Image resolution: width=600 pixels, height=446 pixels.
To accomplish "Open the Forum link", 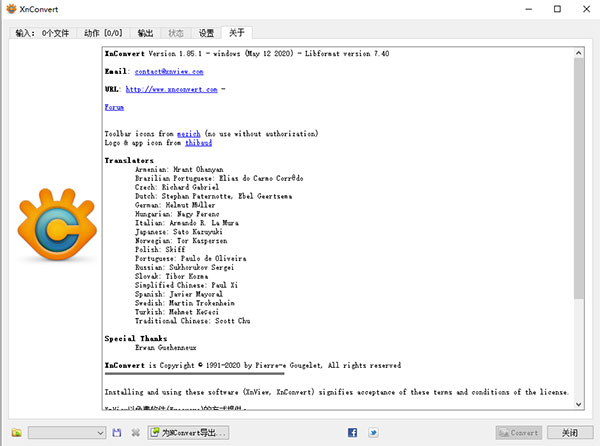I will (x=114, y=107).
